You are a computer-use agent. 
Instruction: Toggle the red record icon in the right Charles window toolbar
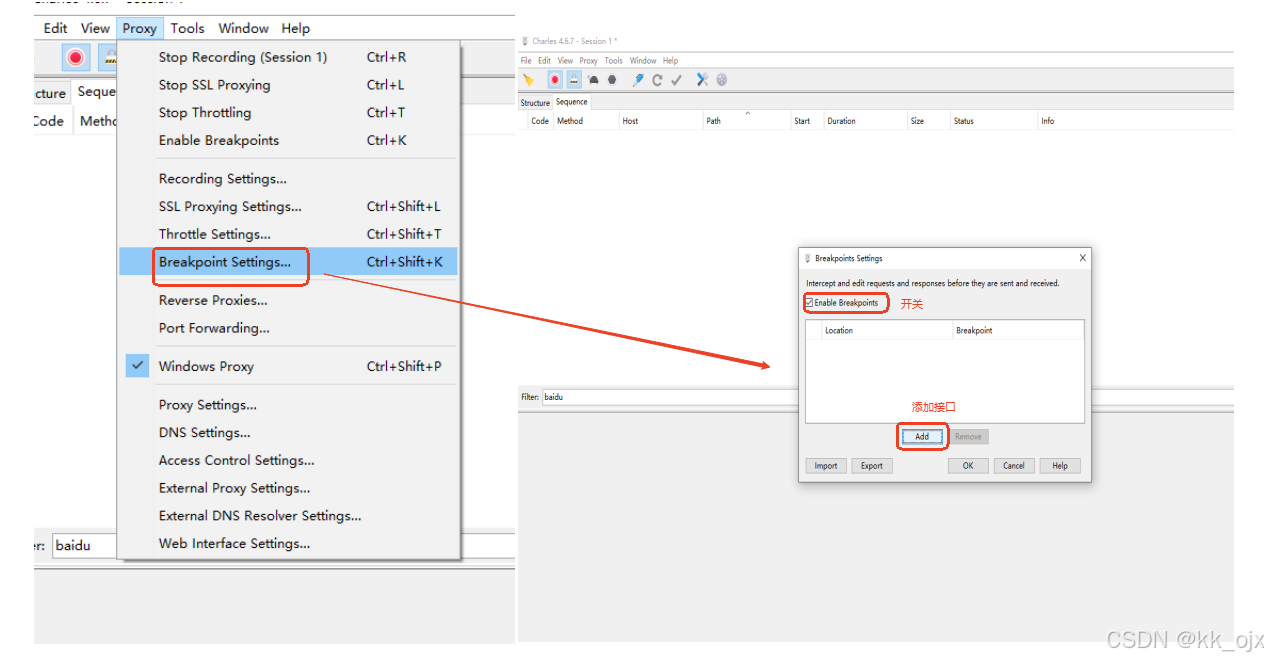tap(555, 80)
